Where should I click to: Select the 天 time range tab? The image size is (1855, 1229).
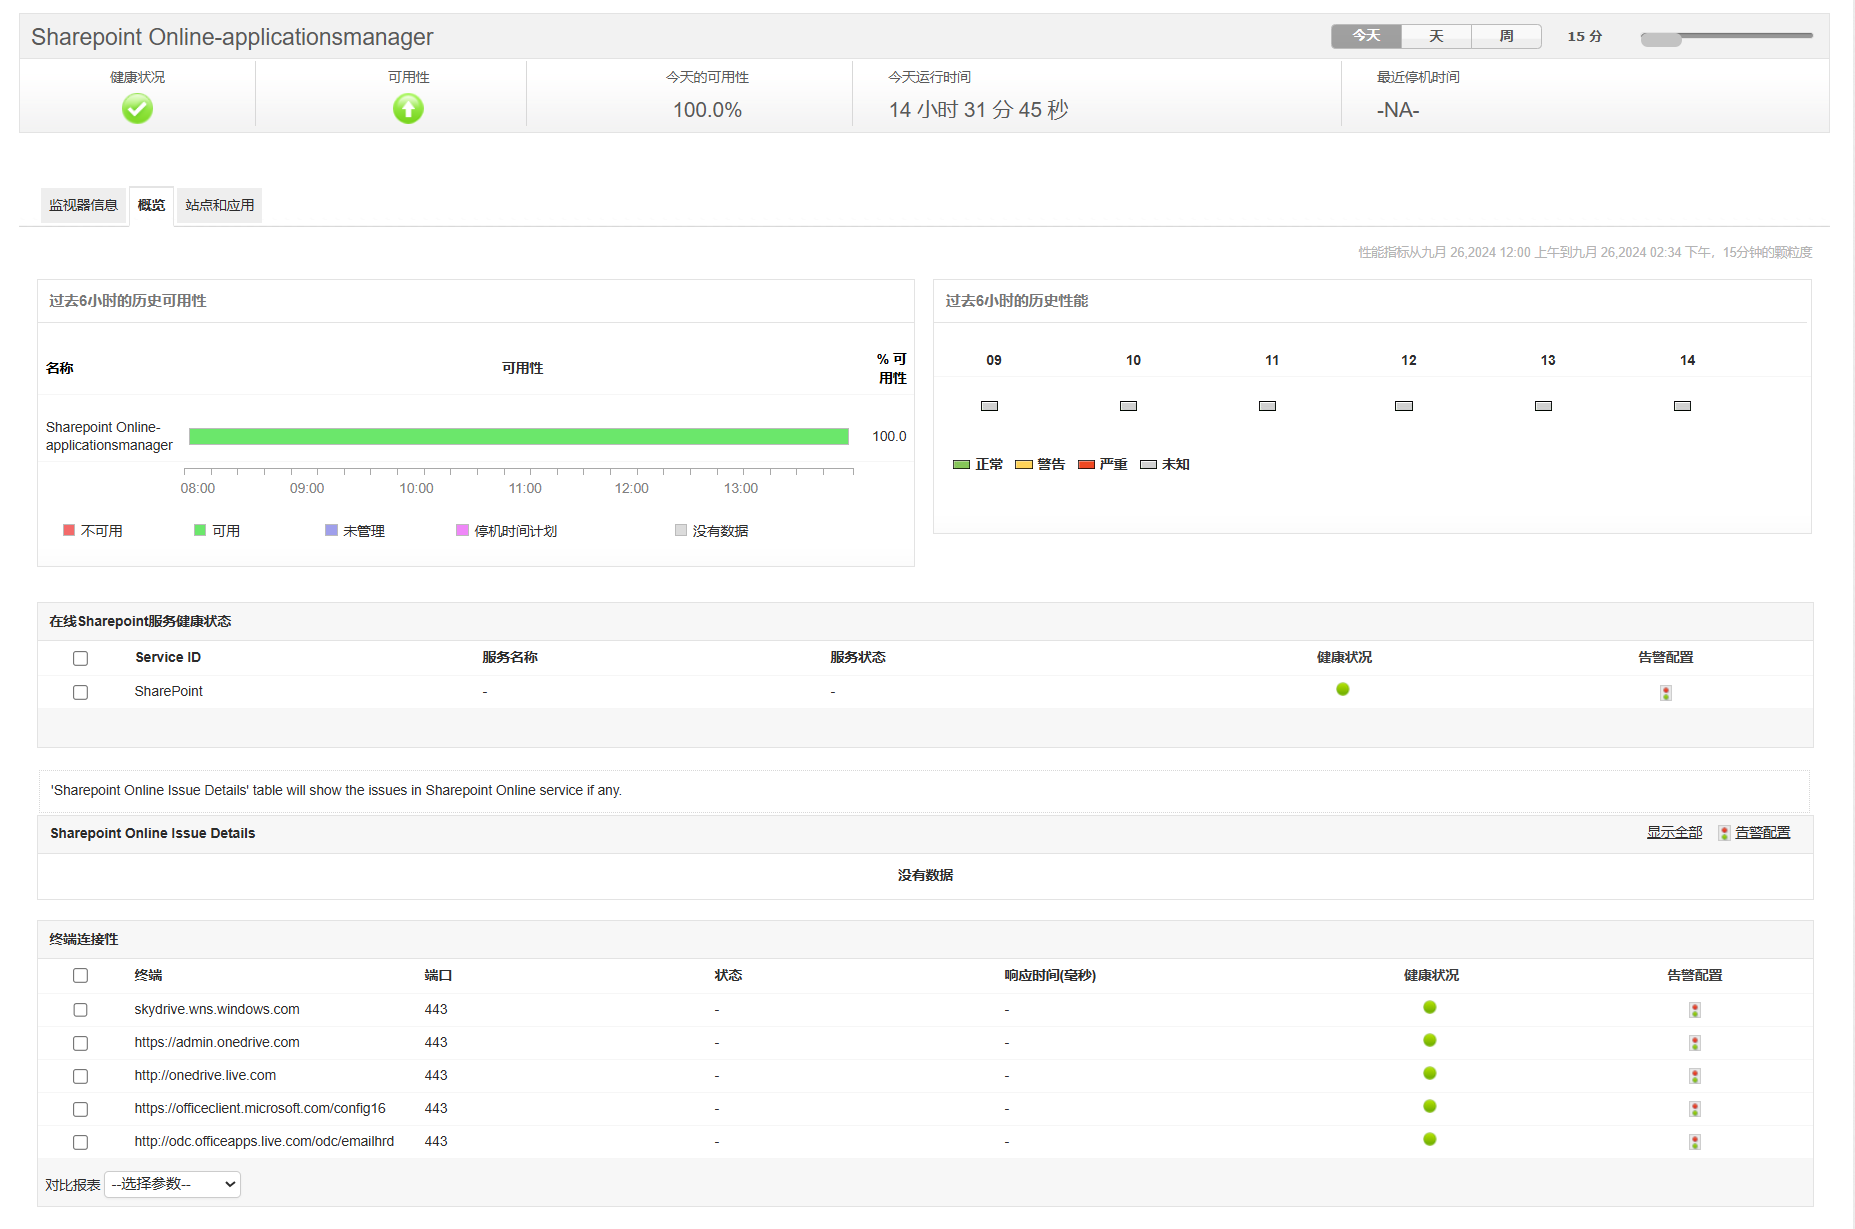1436,36
